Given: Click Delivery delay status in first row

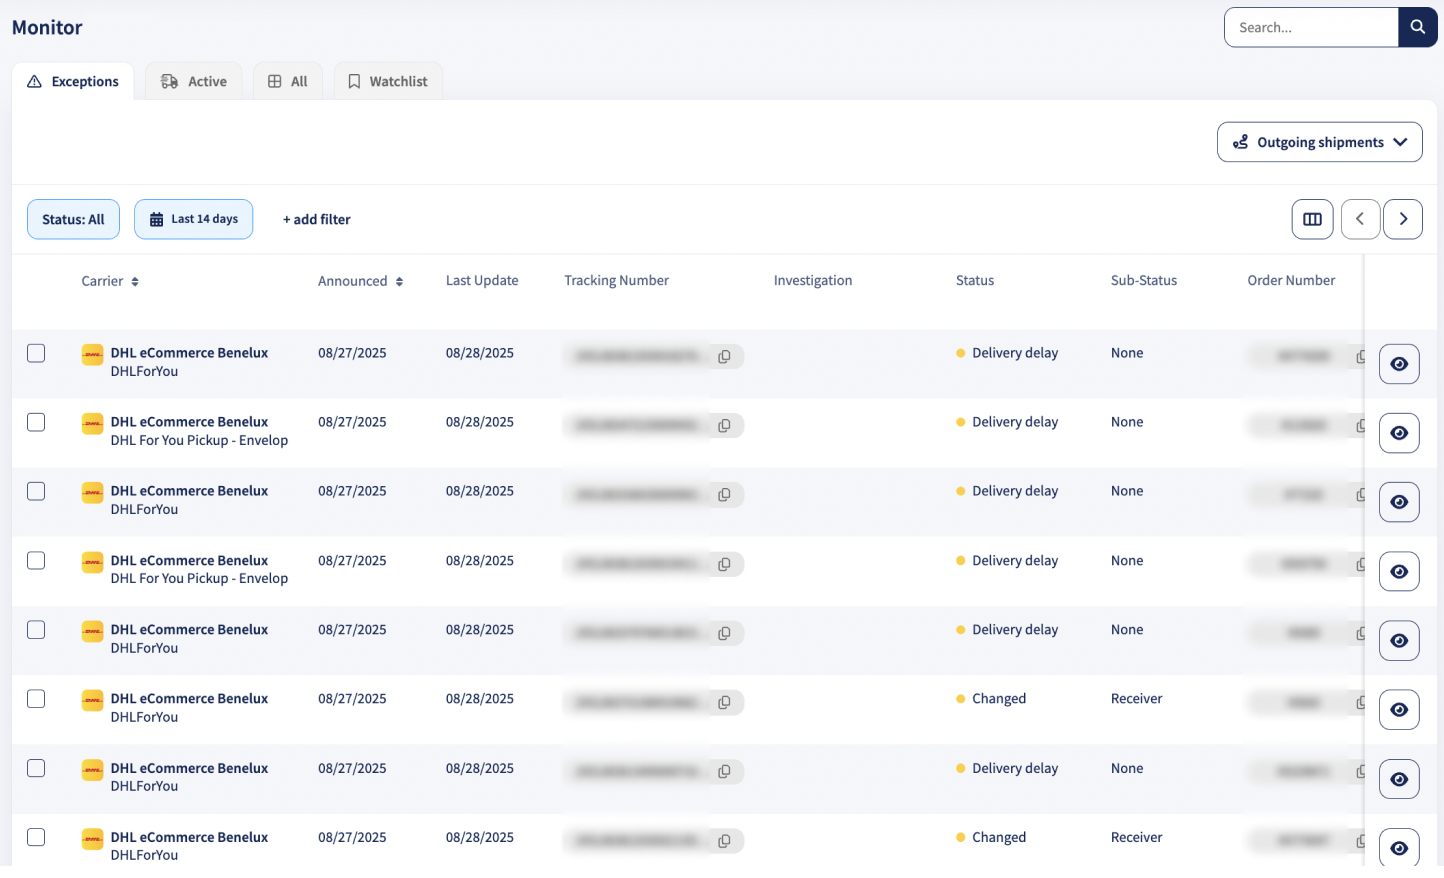Looking at the screenshot, I should click(1015, 352).
